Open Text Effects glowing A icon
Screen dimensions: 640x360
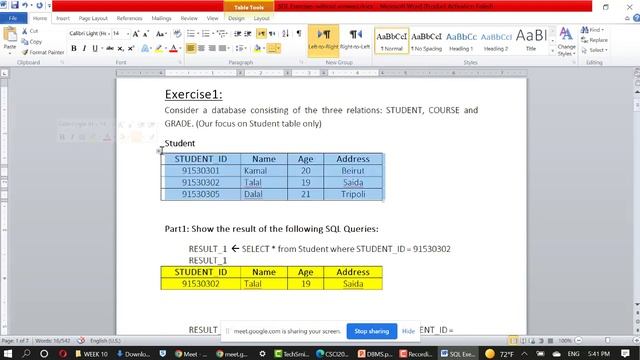click(x=145, y=48)
